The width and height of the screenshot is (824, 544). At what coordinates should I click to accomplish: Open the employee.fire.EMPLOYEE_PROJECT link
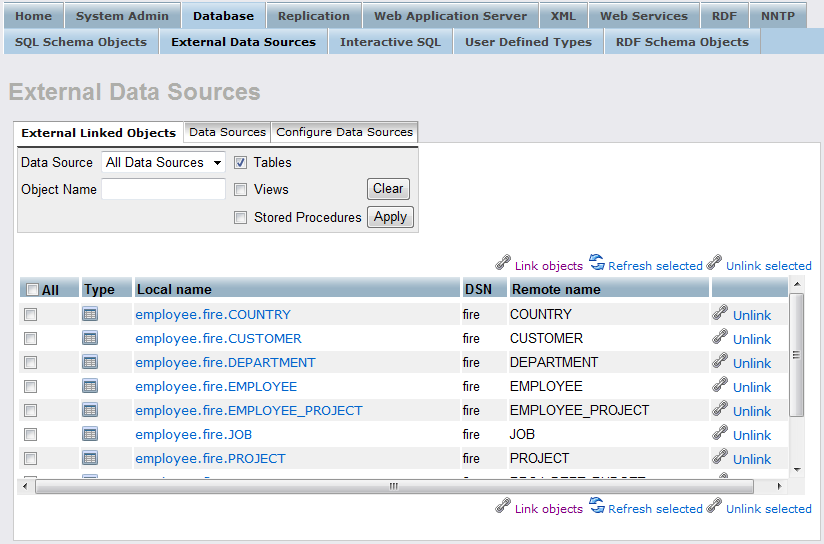pyautogui.click(x=249, y=410)
